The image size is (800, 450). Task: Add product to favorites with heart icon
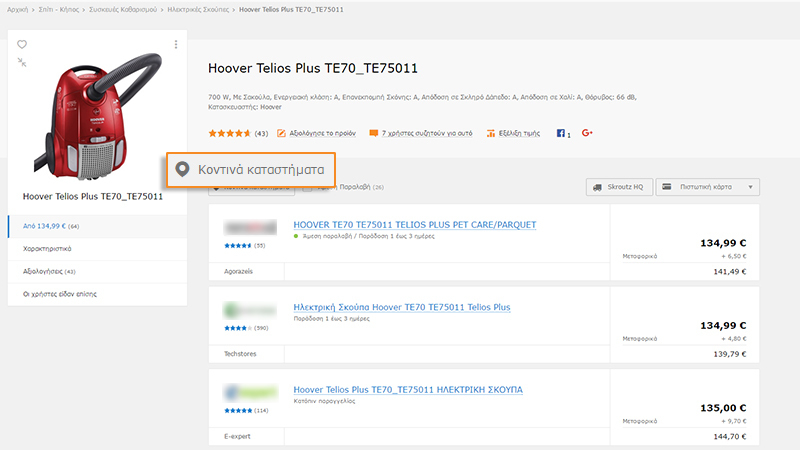(x=22, y=44)
